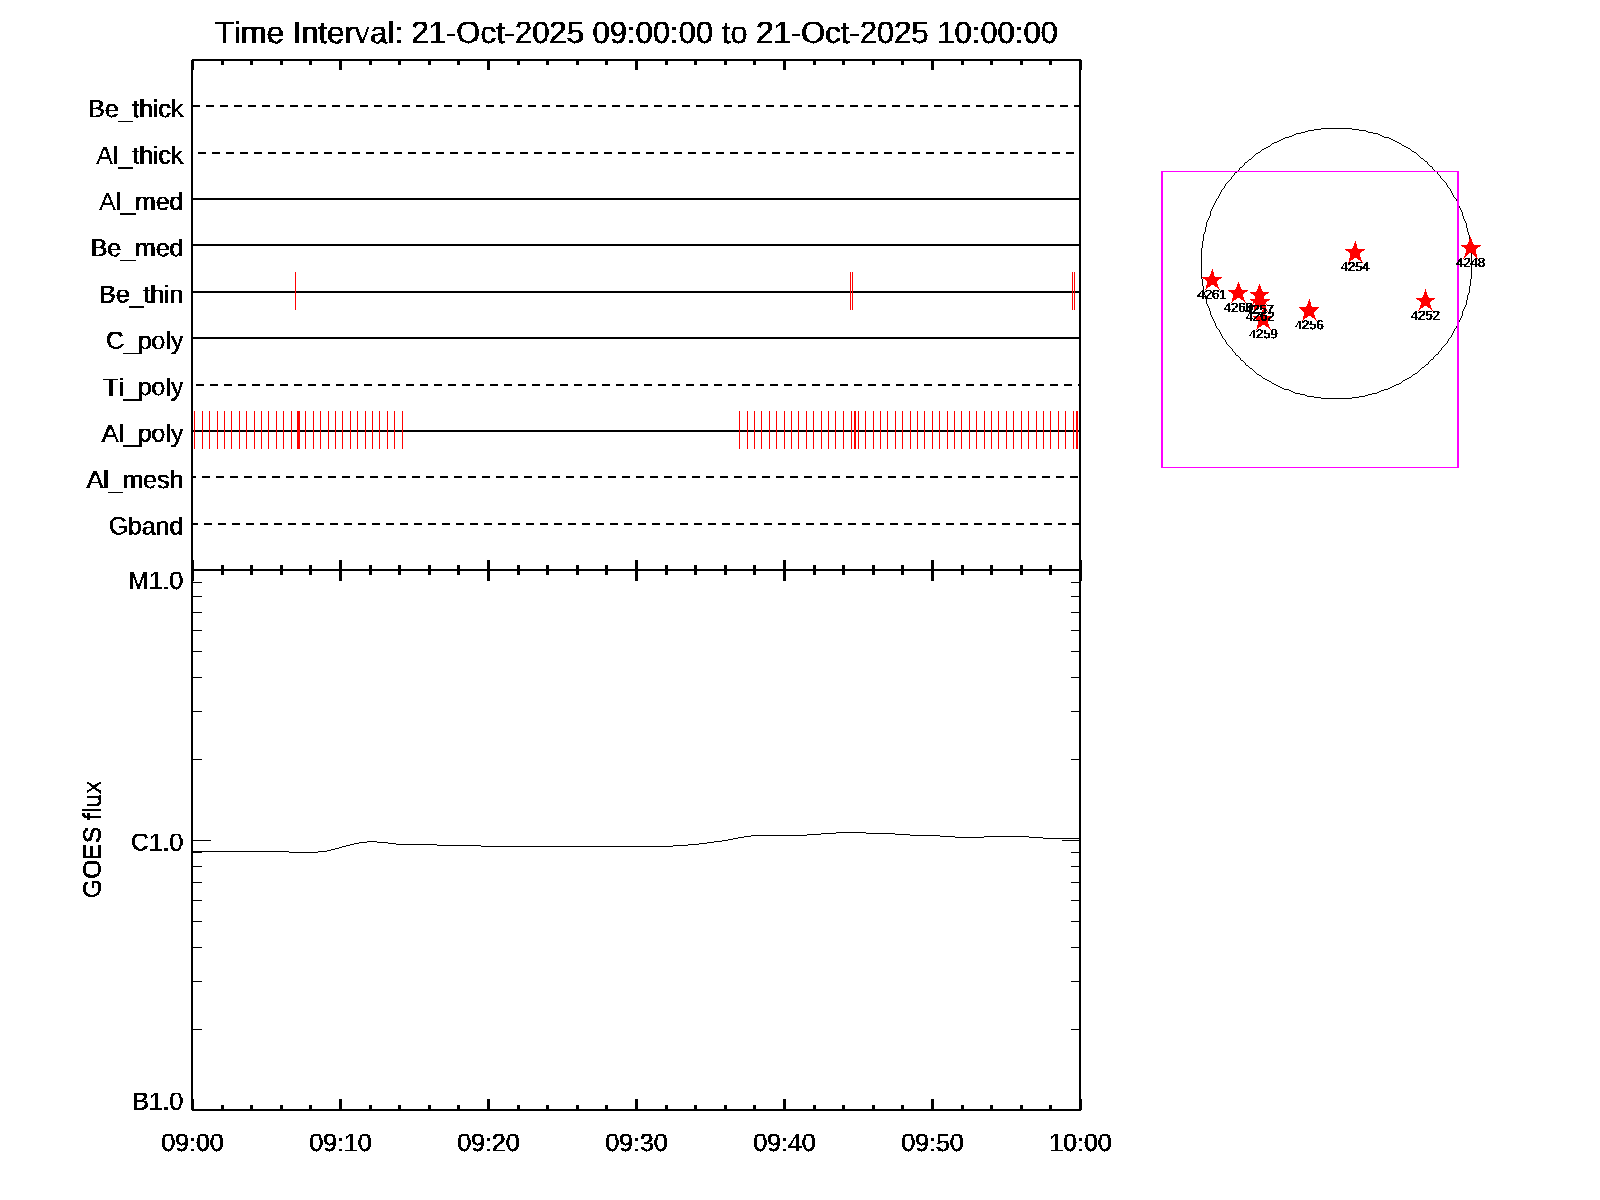Screen dimensions: 1600x1200
Task: Click the C1.0 flux axis label
Action: point(157,843)
